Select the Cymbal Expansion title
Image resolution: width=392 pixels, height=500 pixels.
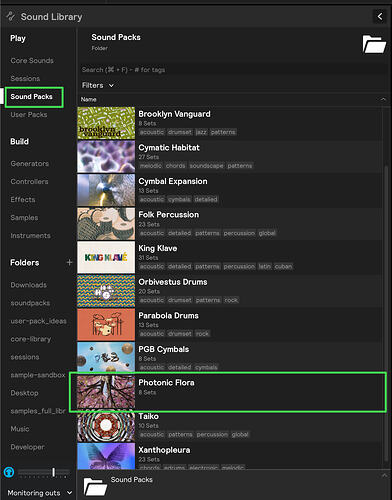pos(173,181)
